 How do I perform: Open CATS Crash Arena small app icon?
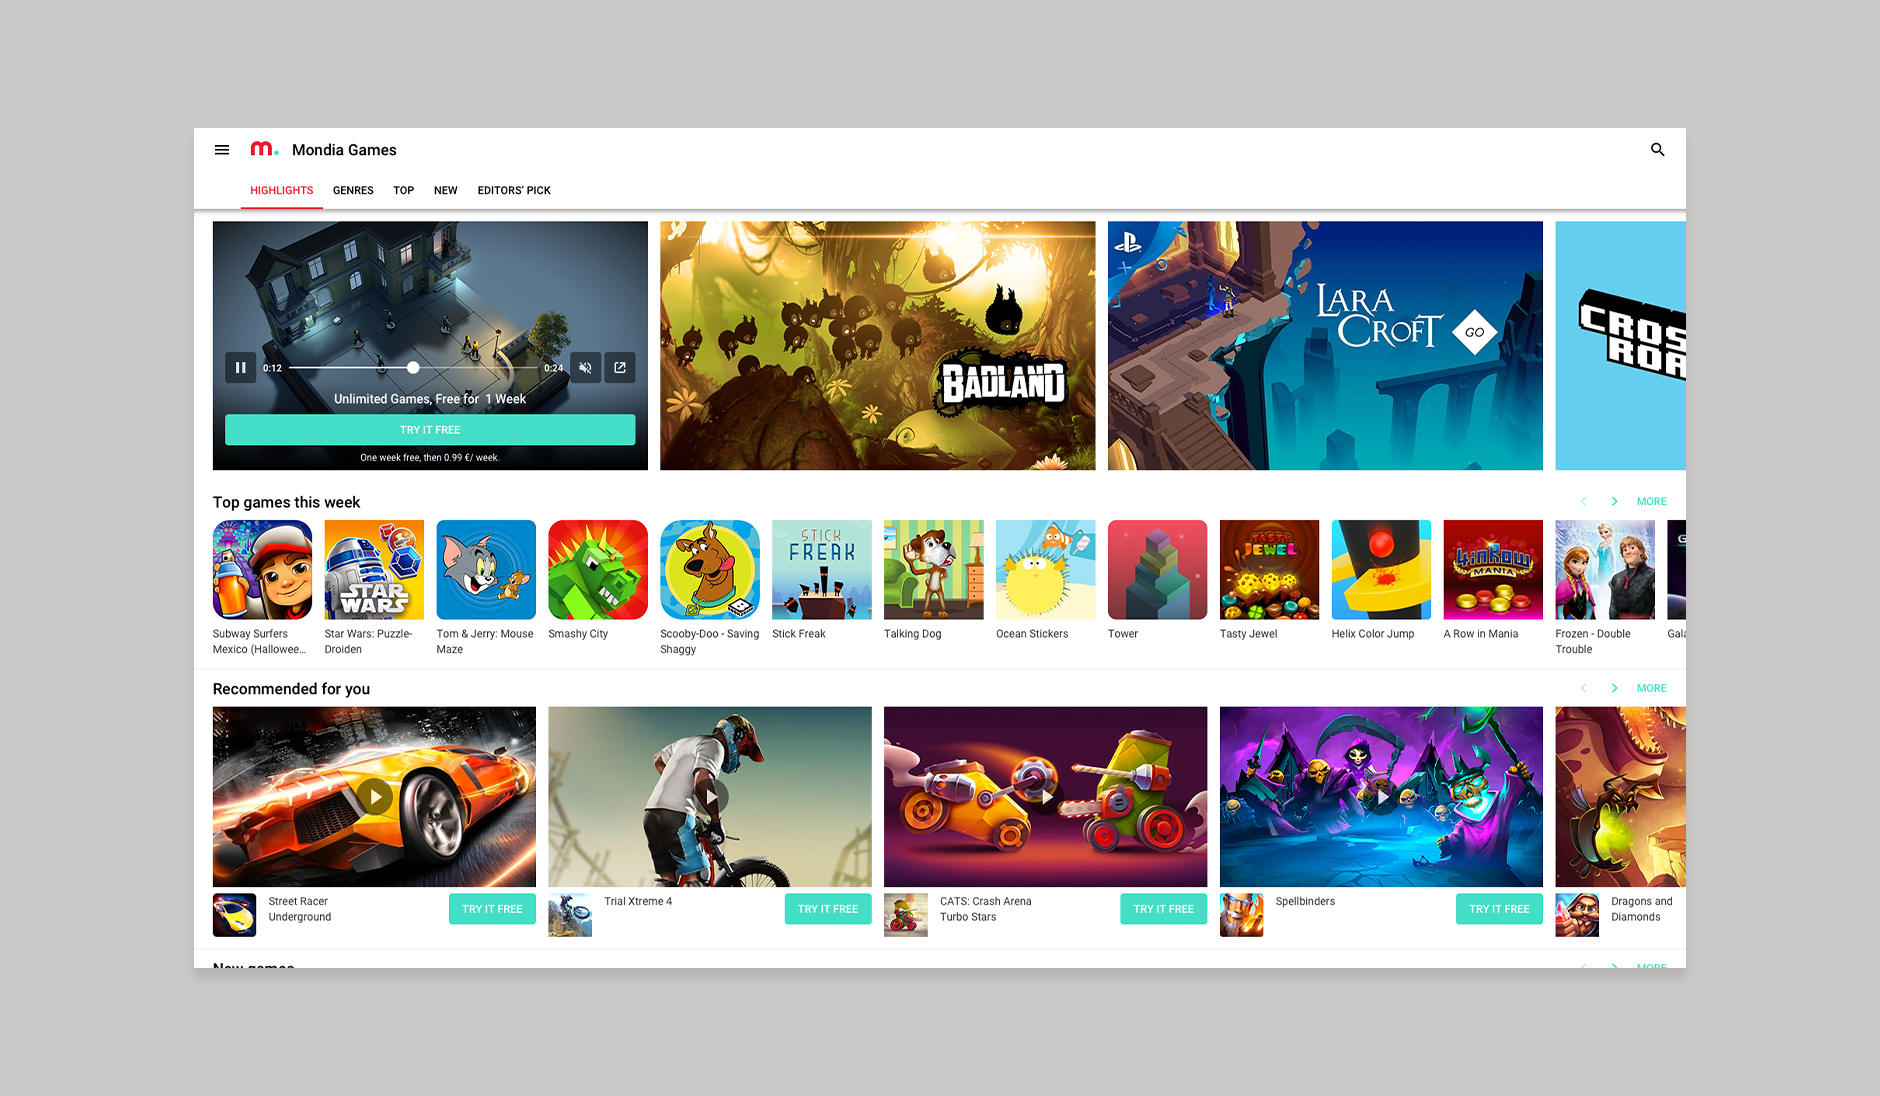906,915
